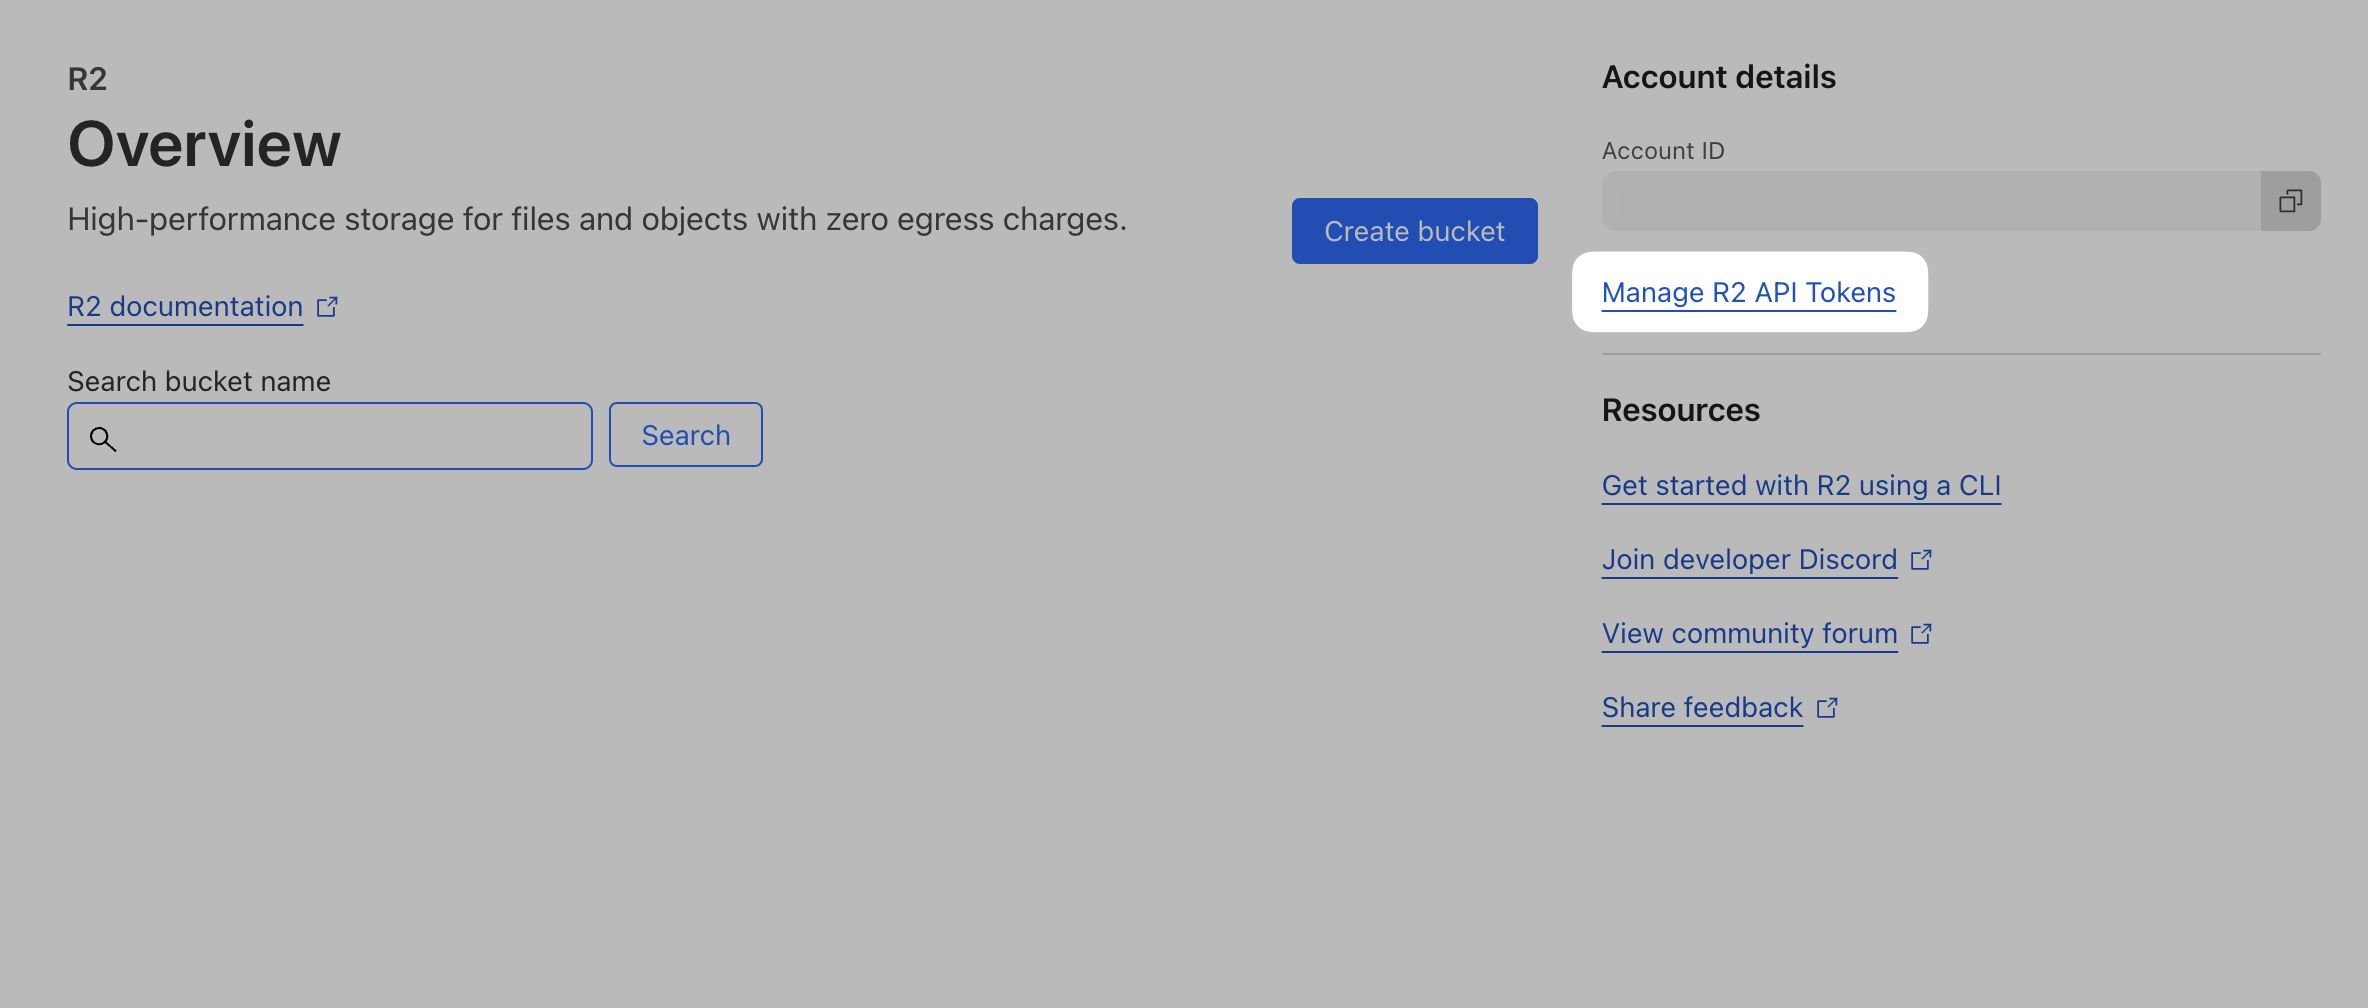The image size is (2368, 1008).
Task: Share feedback about R2
Action: (1702, 707)
